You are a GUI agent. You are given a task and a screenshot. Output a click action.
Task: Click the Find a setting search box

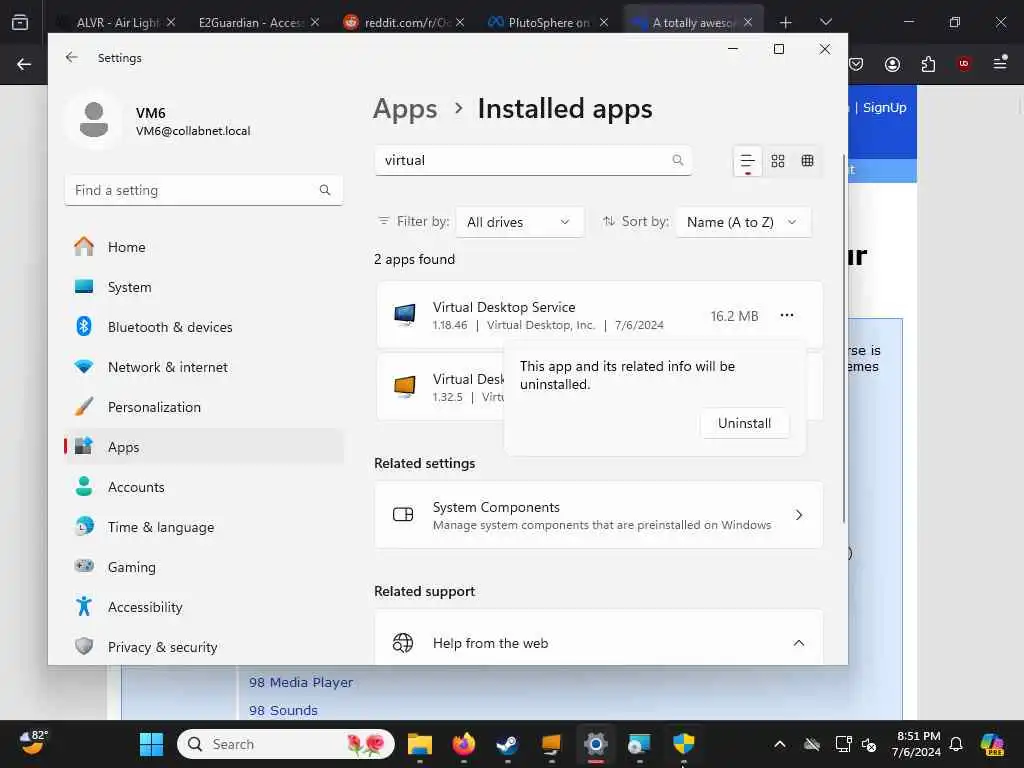click(x=204, y=190)
